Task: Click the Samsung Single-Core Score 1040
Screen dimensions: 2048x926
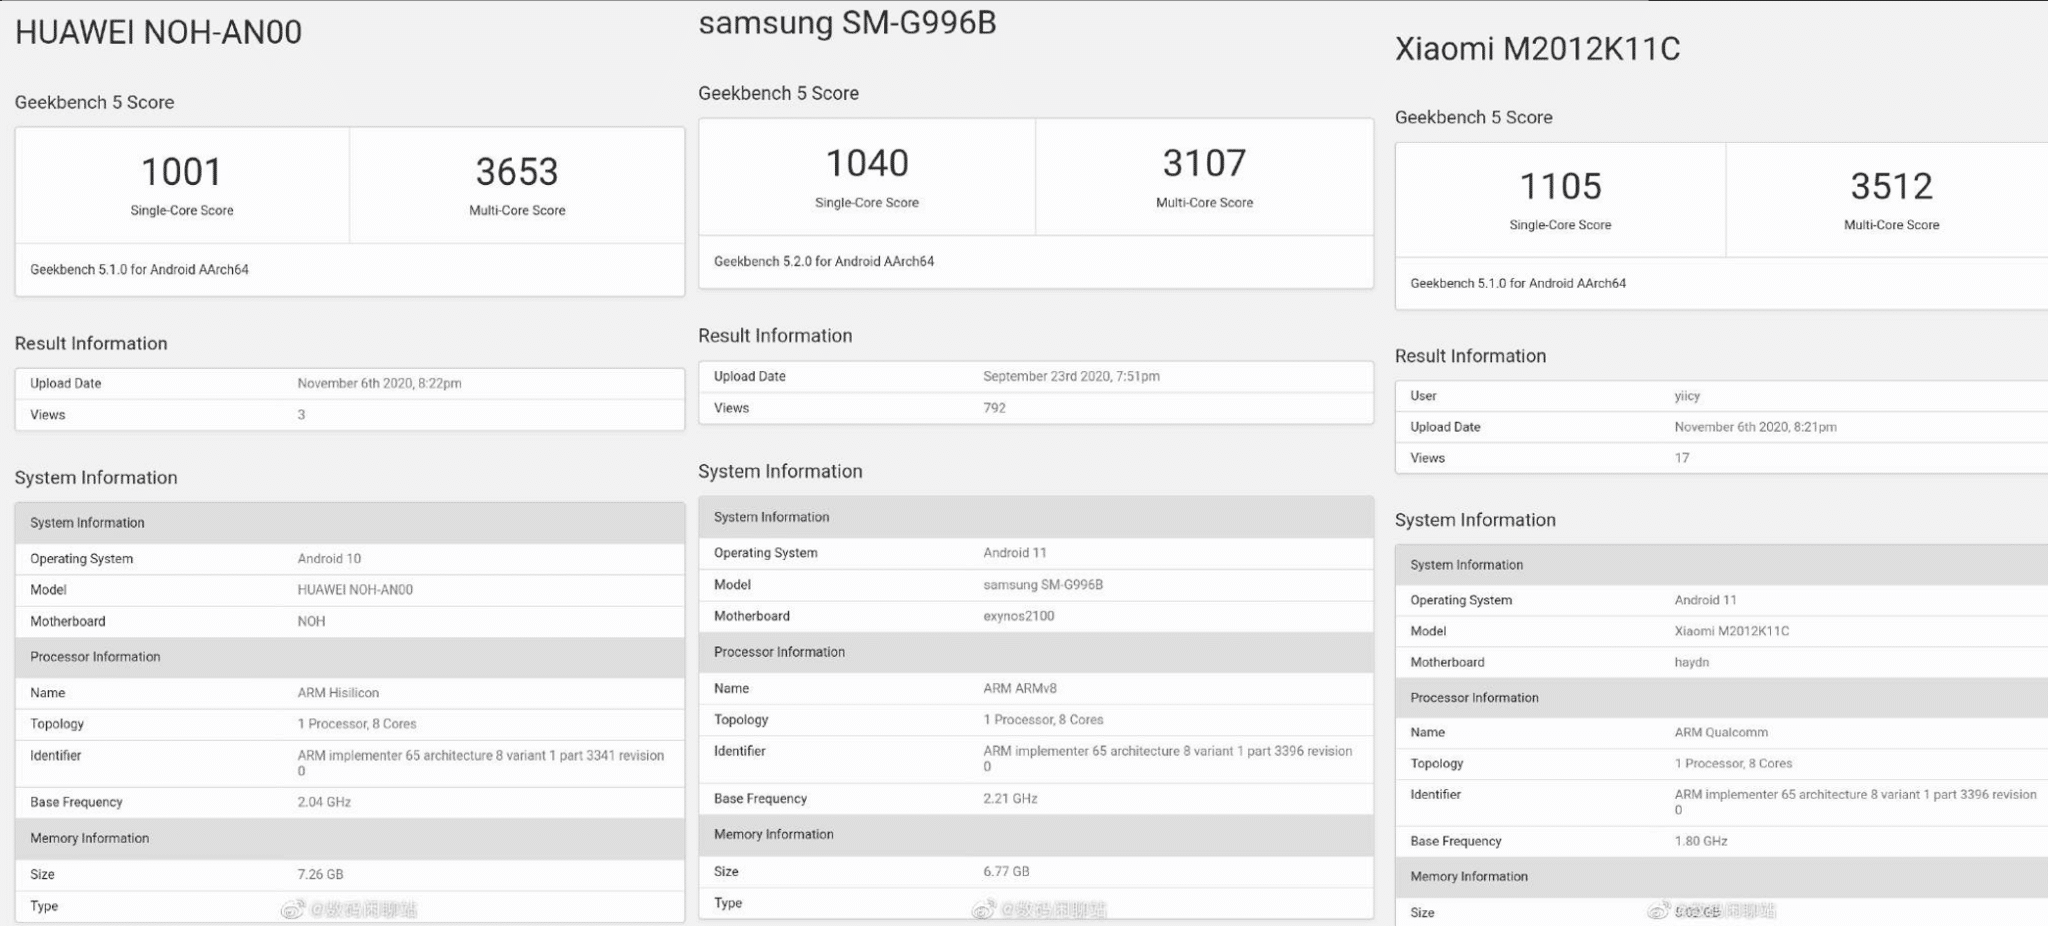Action: [x=866, y=163]
